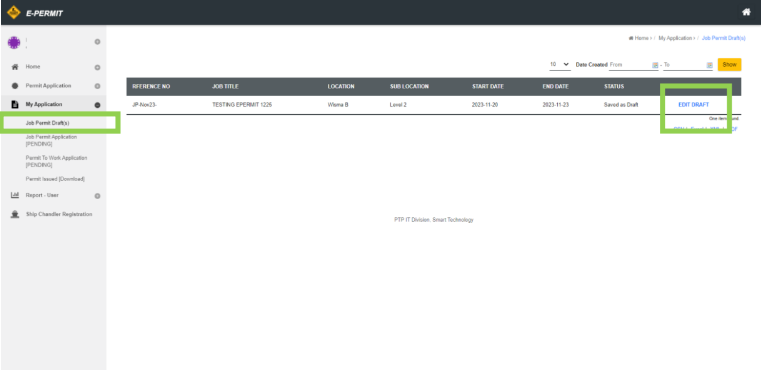The height and width of the screenshot is (370, 761).
Task: Open Job Permit Draft(s) sidebar item
Action: [x=48, y=123]
